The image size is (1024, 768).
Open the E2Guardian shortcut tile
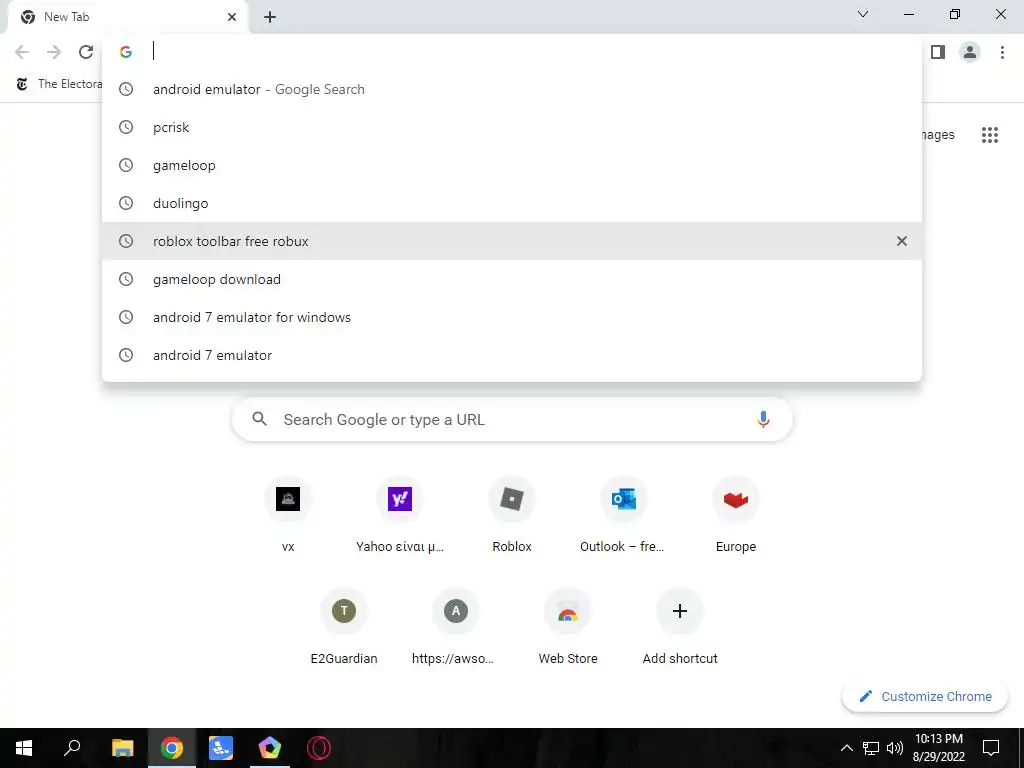[x=344, y=627]
